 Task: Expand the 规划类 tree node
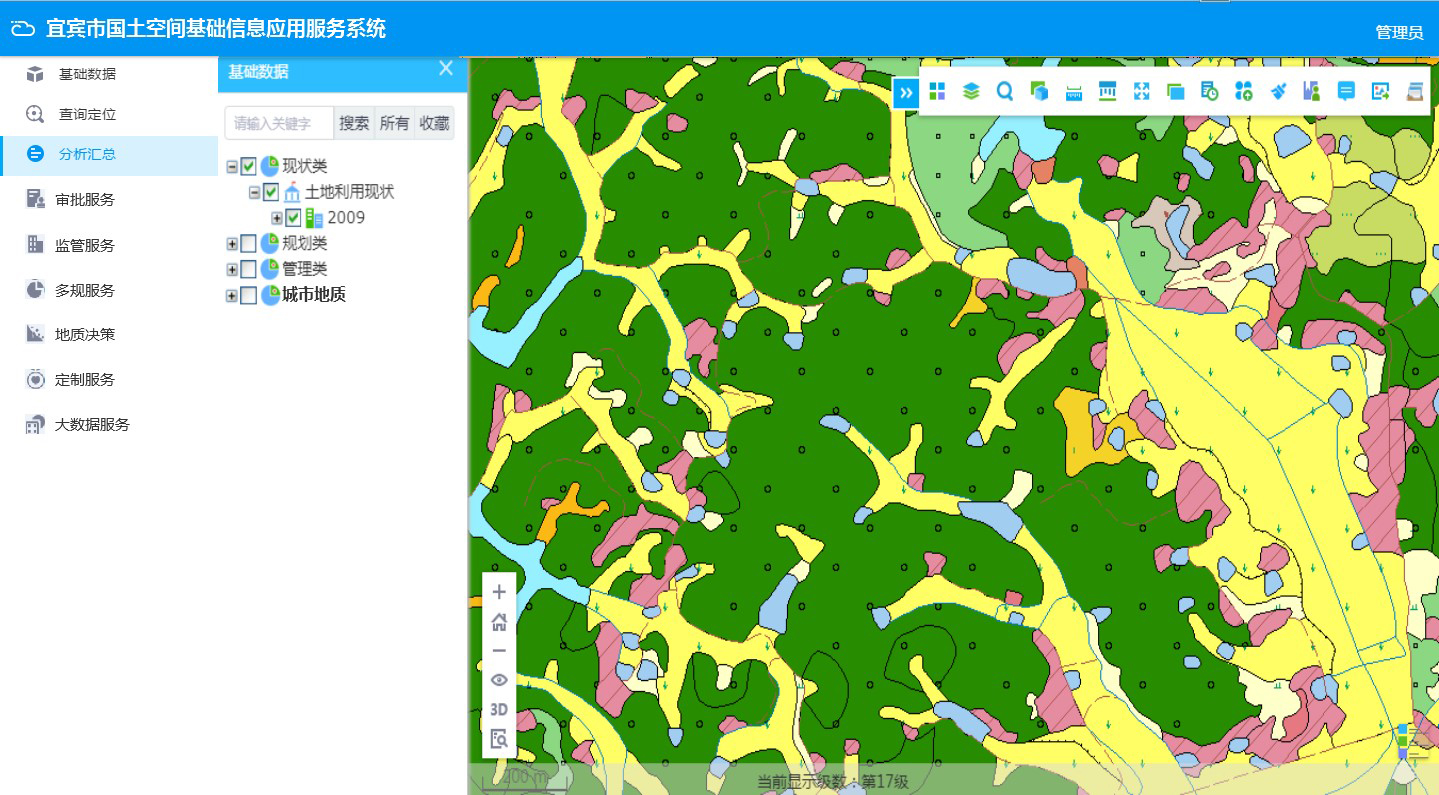click(232, 244)
